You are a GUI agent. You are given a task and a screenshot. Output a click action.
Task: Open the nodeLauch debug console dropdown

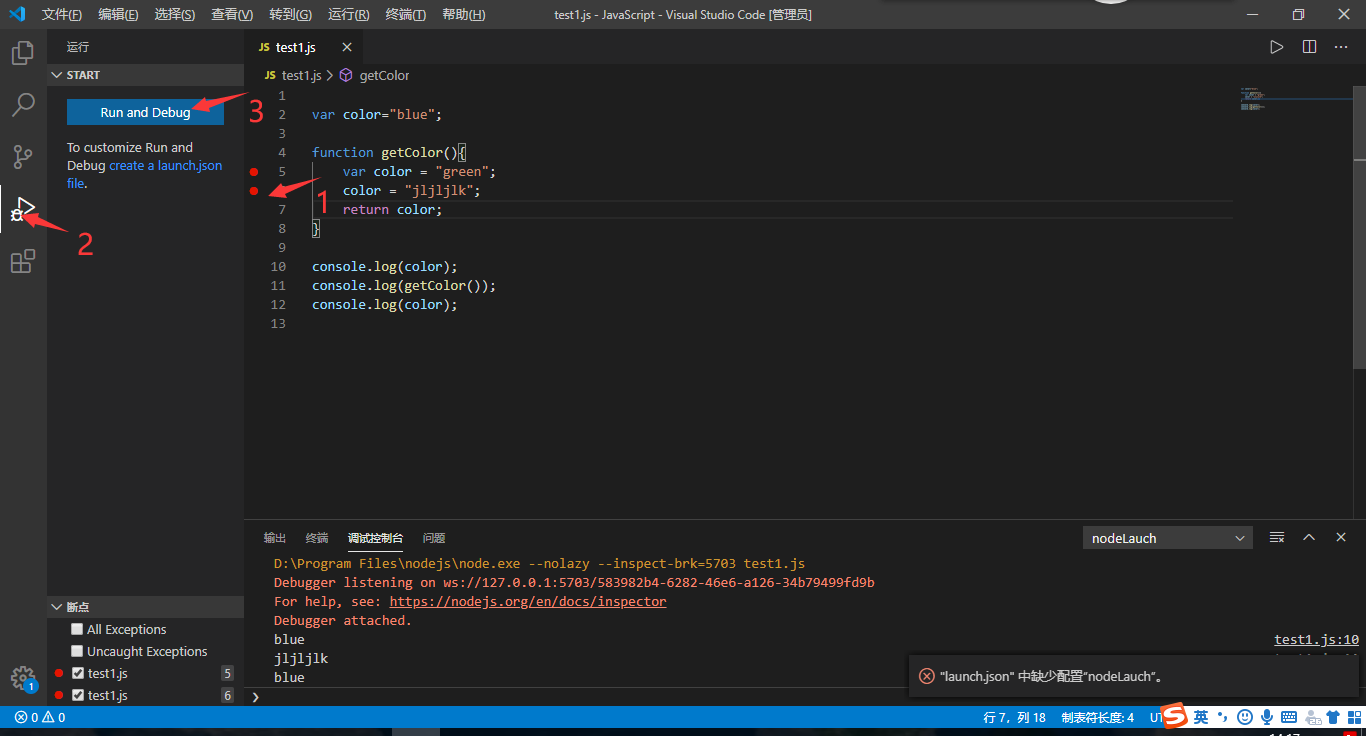pyautogui.click(x=1167, y=538)
